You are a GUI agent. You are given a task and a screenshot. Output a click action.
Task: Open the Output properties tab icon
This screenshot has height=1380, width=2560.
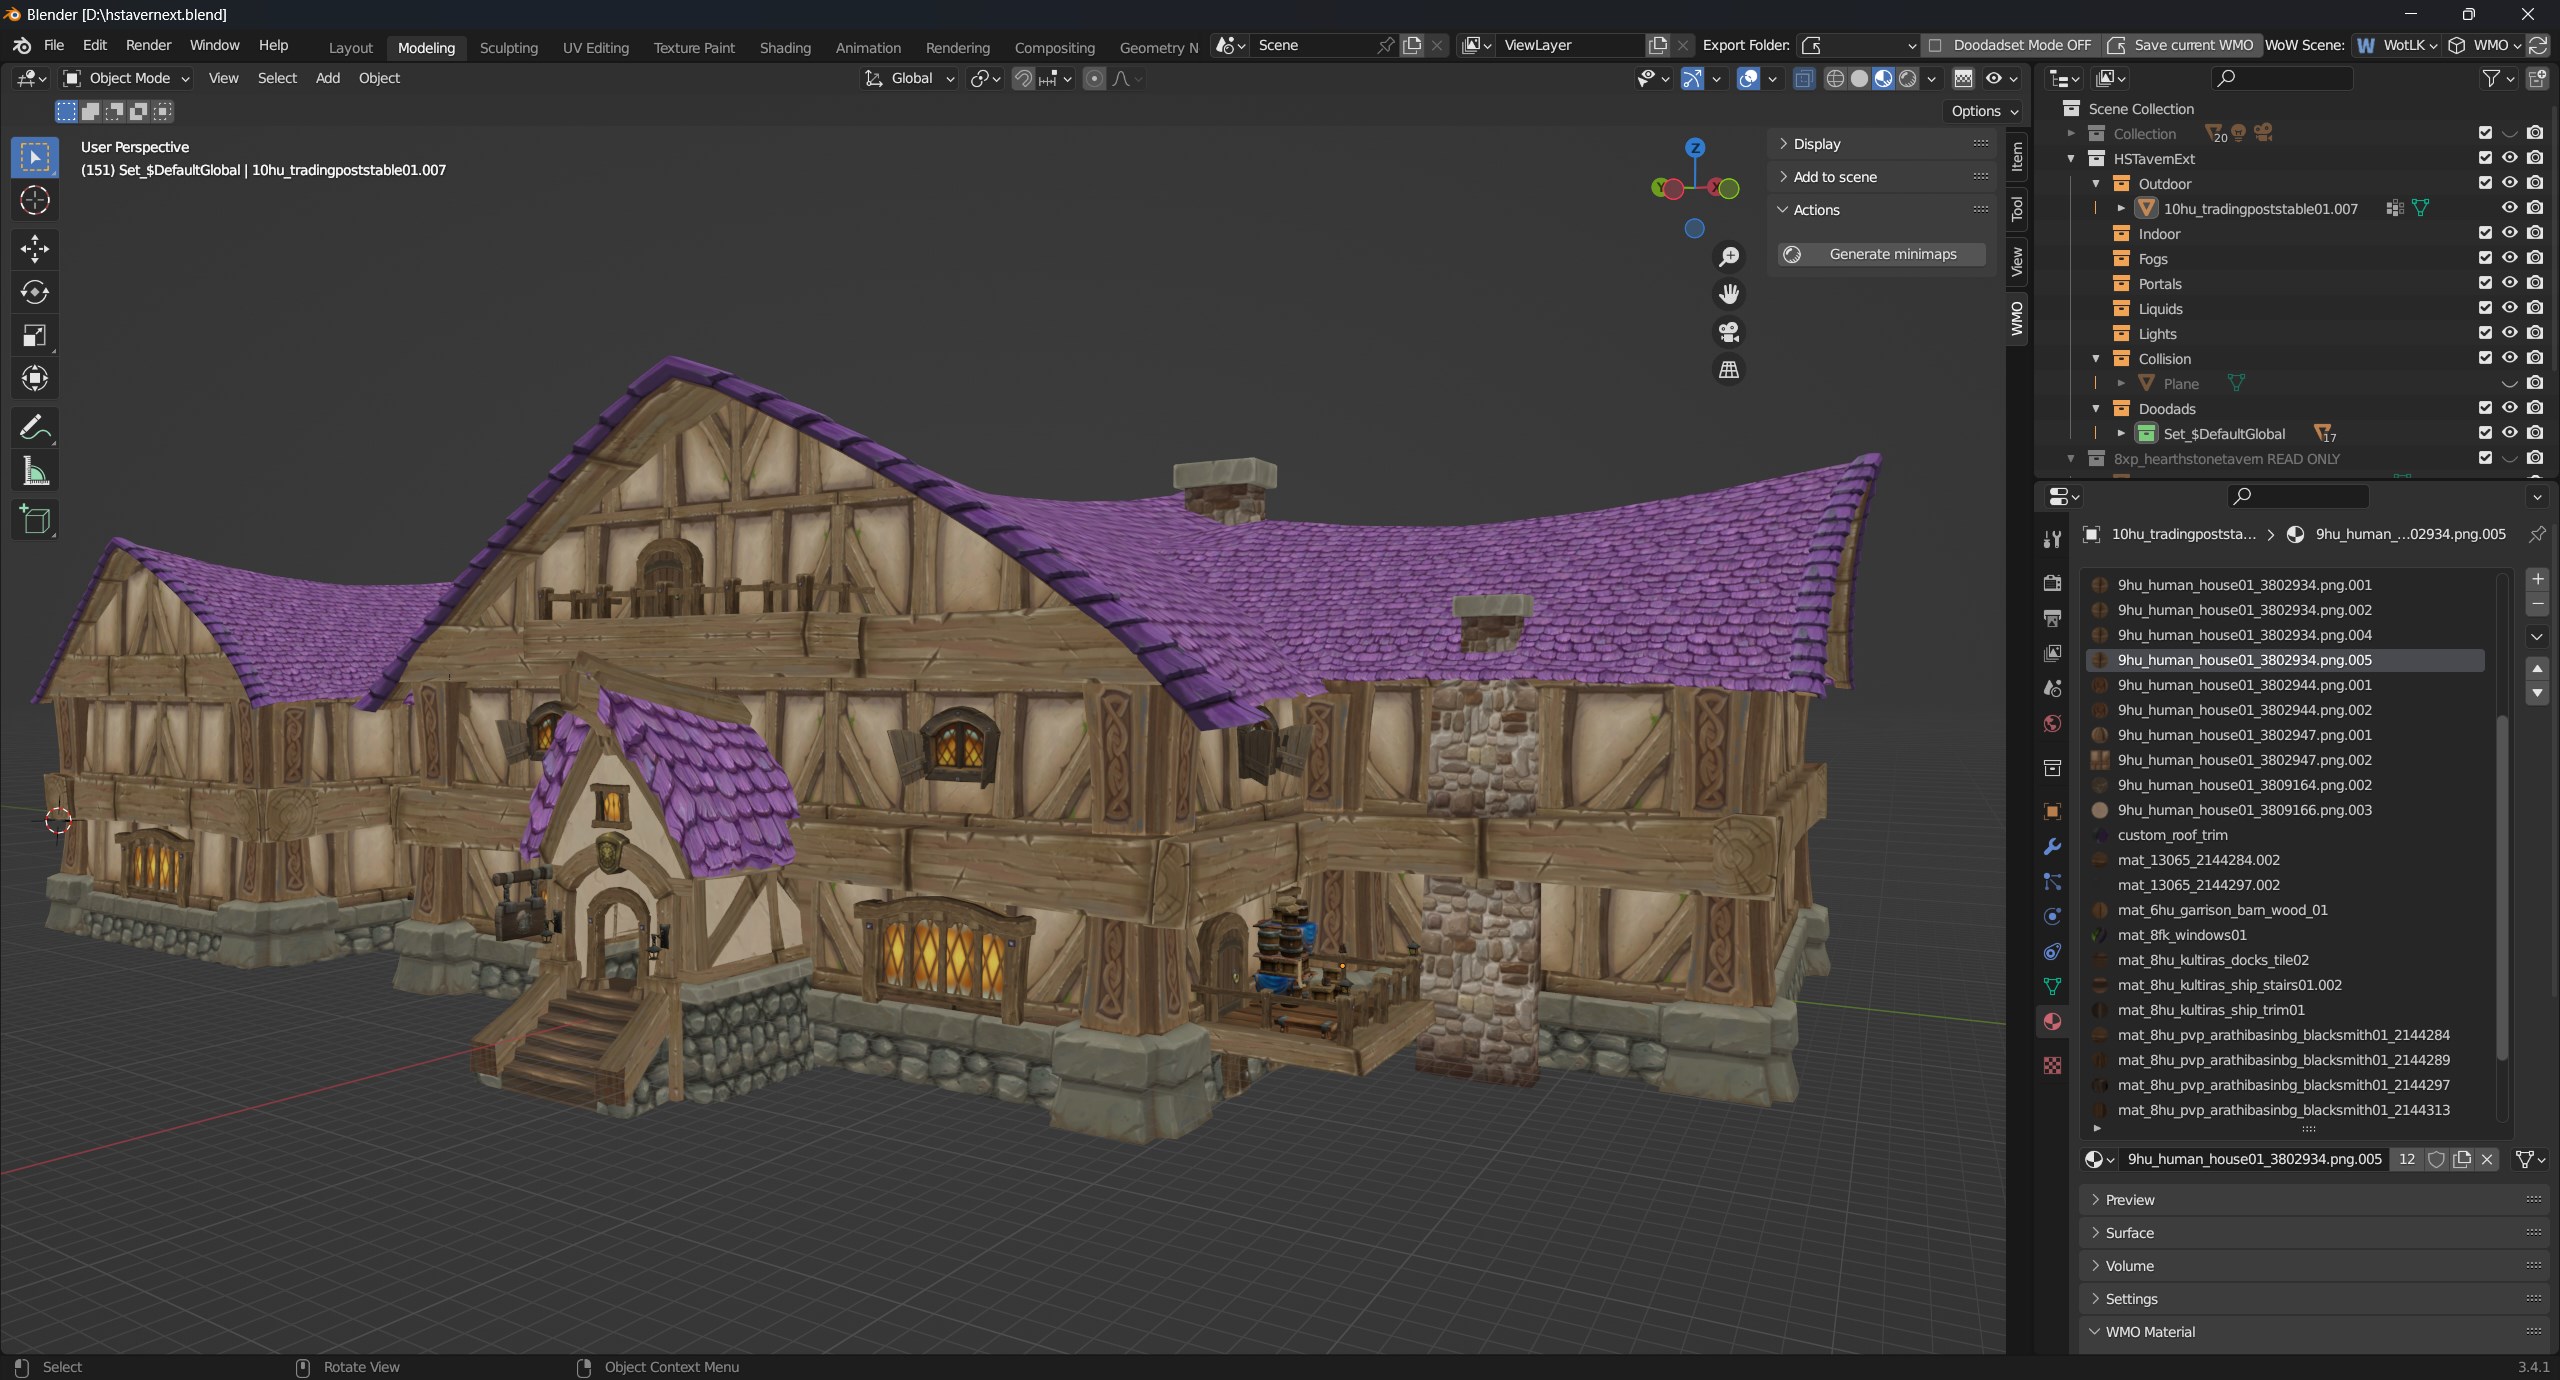tap(2052, 618)
